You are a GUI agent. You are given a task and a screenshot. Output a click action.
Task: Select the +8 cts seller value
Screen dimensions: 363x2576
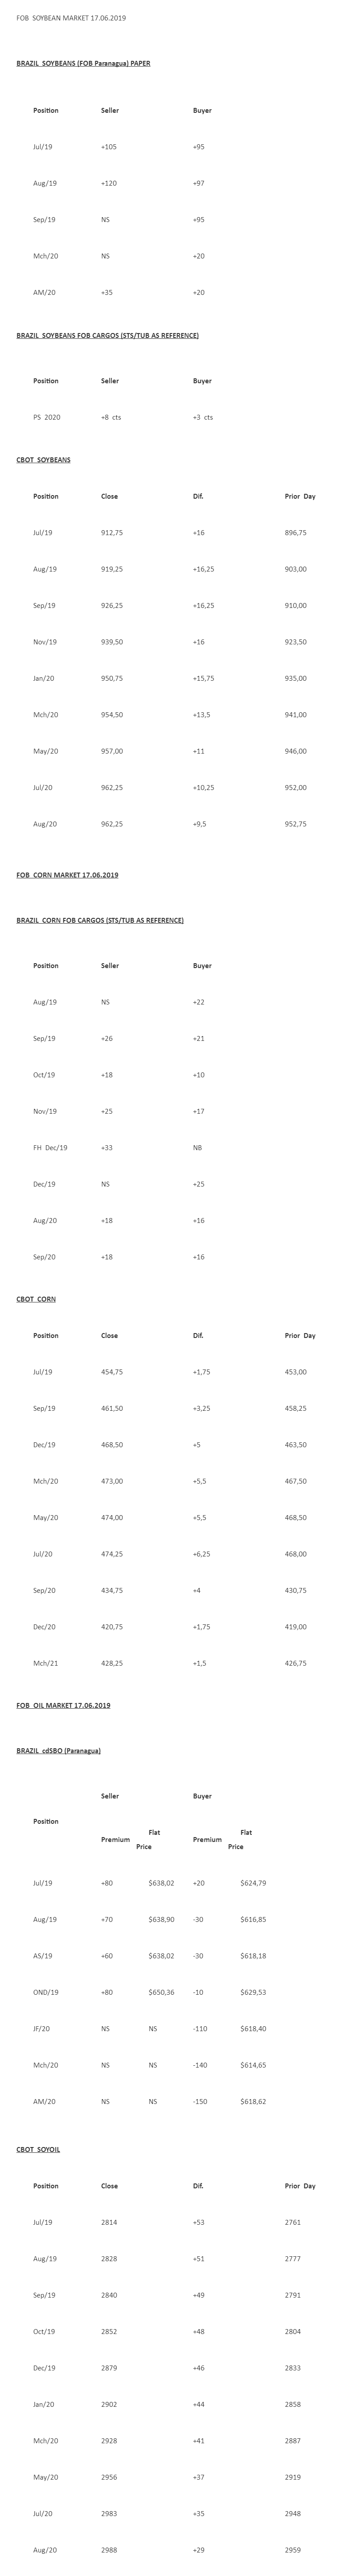click(x=111, y=417)
